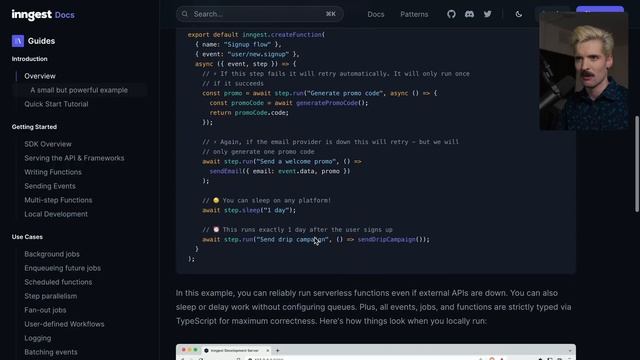
Task: Open Logging page
Action: (x=38, y=338)
